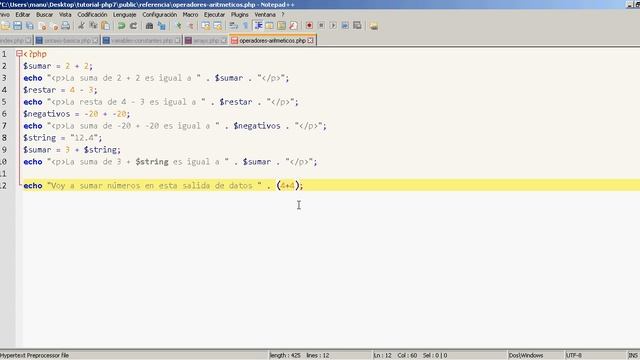The image size is (640, 360).
Task: Click the Save file toolbar icon
Action: [18, 26]
